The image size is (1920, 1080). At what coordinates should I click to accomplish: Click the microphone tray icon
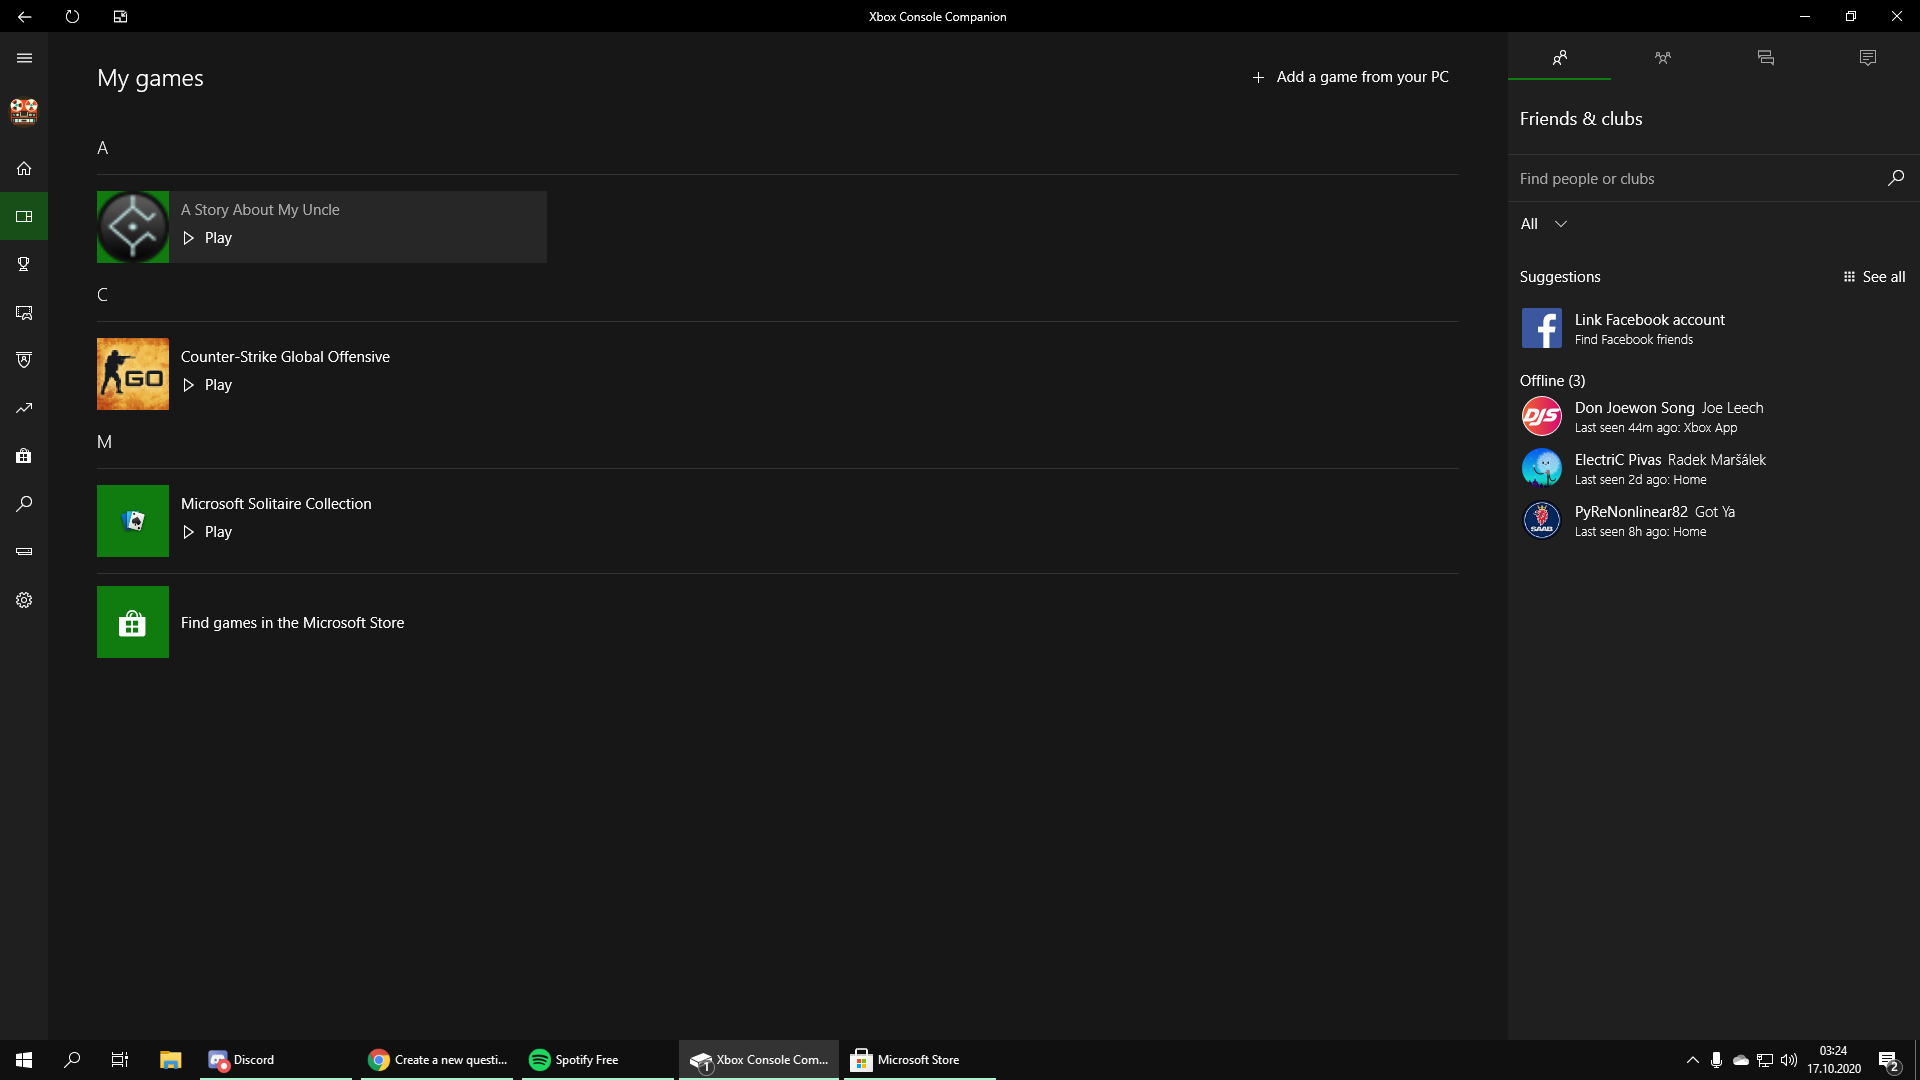(x=1716, y=1060)
